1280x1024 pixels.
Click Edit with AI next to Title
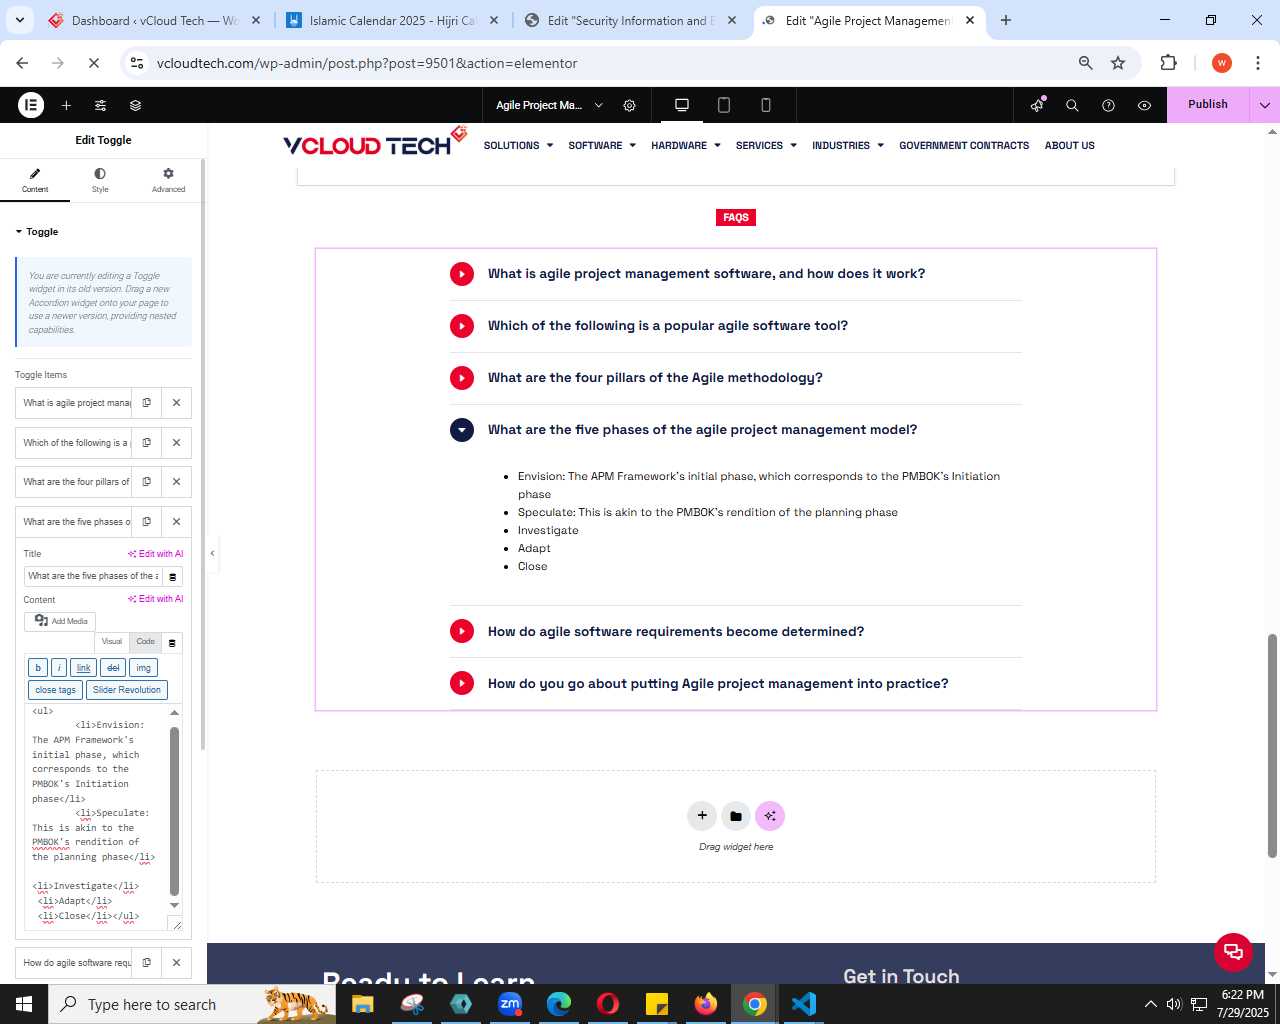tap(155, 553)
